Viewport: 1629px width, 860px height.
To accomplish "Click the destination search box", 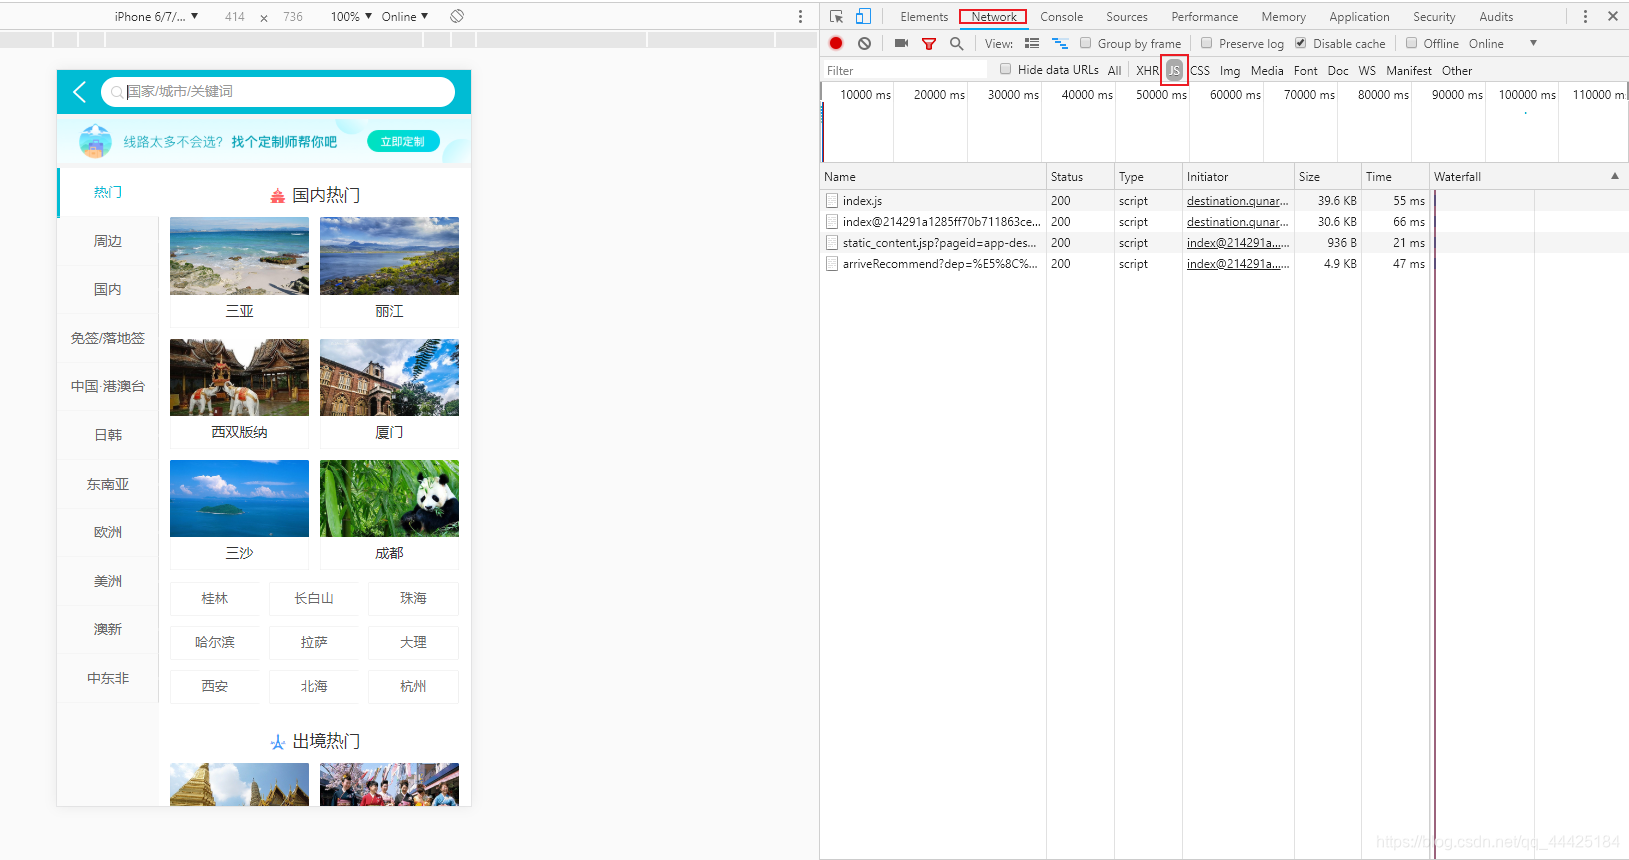I will (278, 92).
